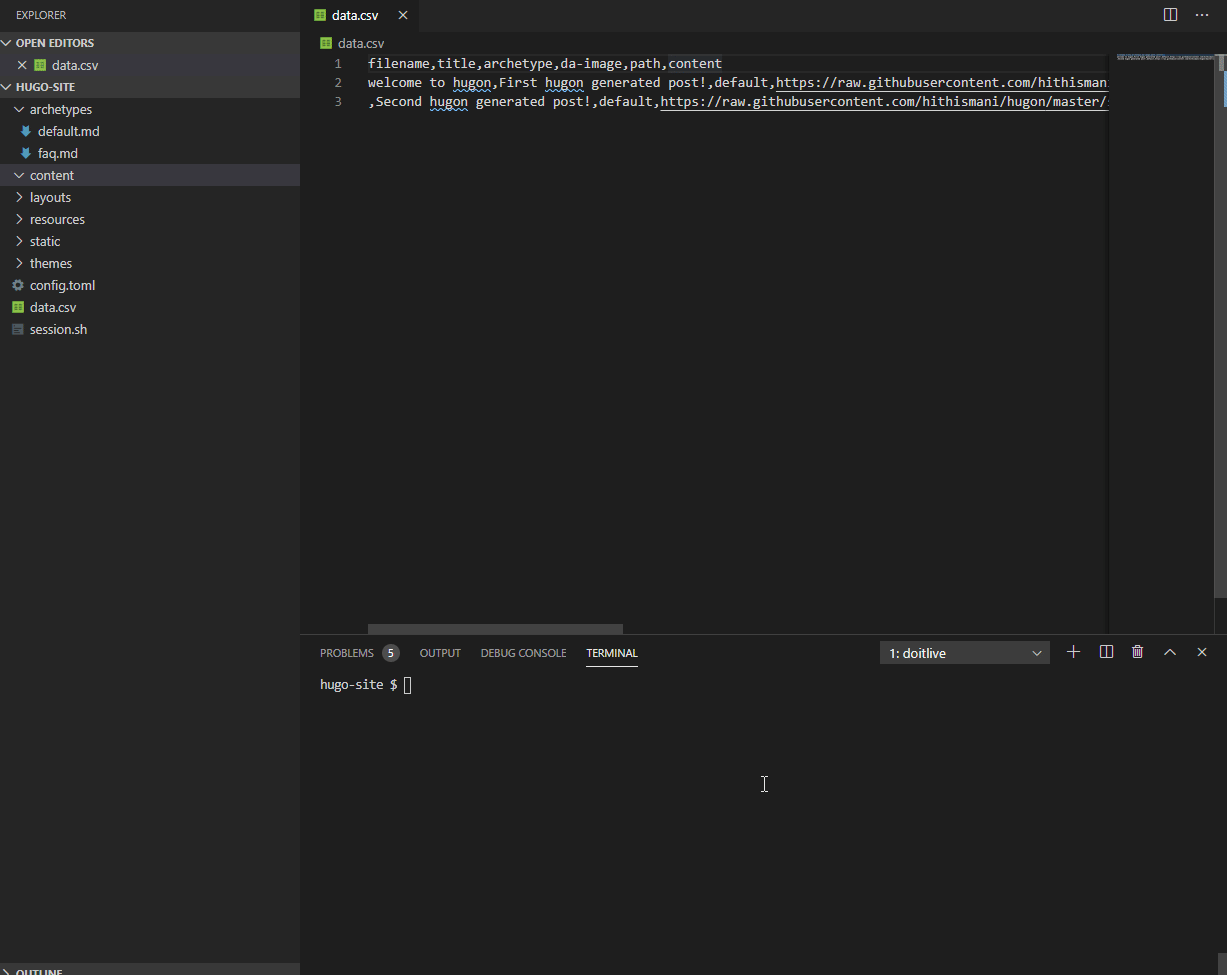Split the terminal with the split icon
This screenshot has height=975, width=1227.
click(x=1105, y=651)
